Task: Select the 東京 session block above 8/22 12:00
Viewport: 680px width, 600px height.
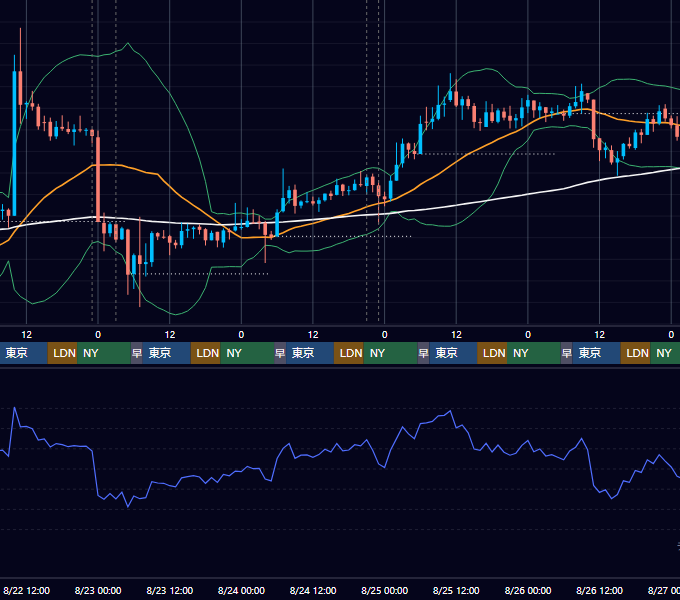Action: 23,353
